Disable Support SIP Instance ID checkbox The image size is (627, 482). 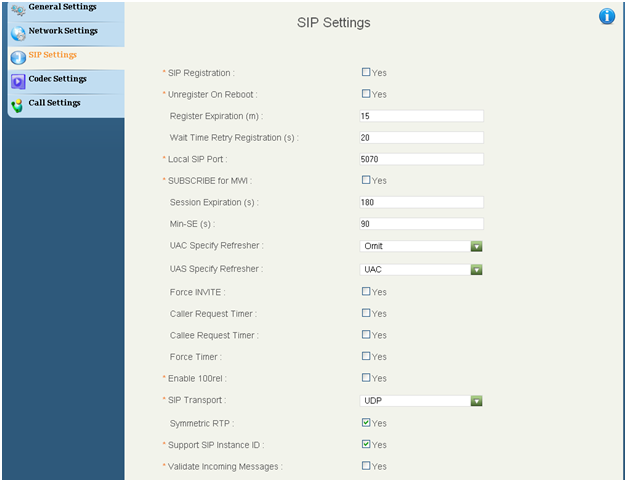coord(365,444)
